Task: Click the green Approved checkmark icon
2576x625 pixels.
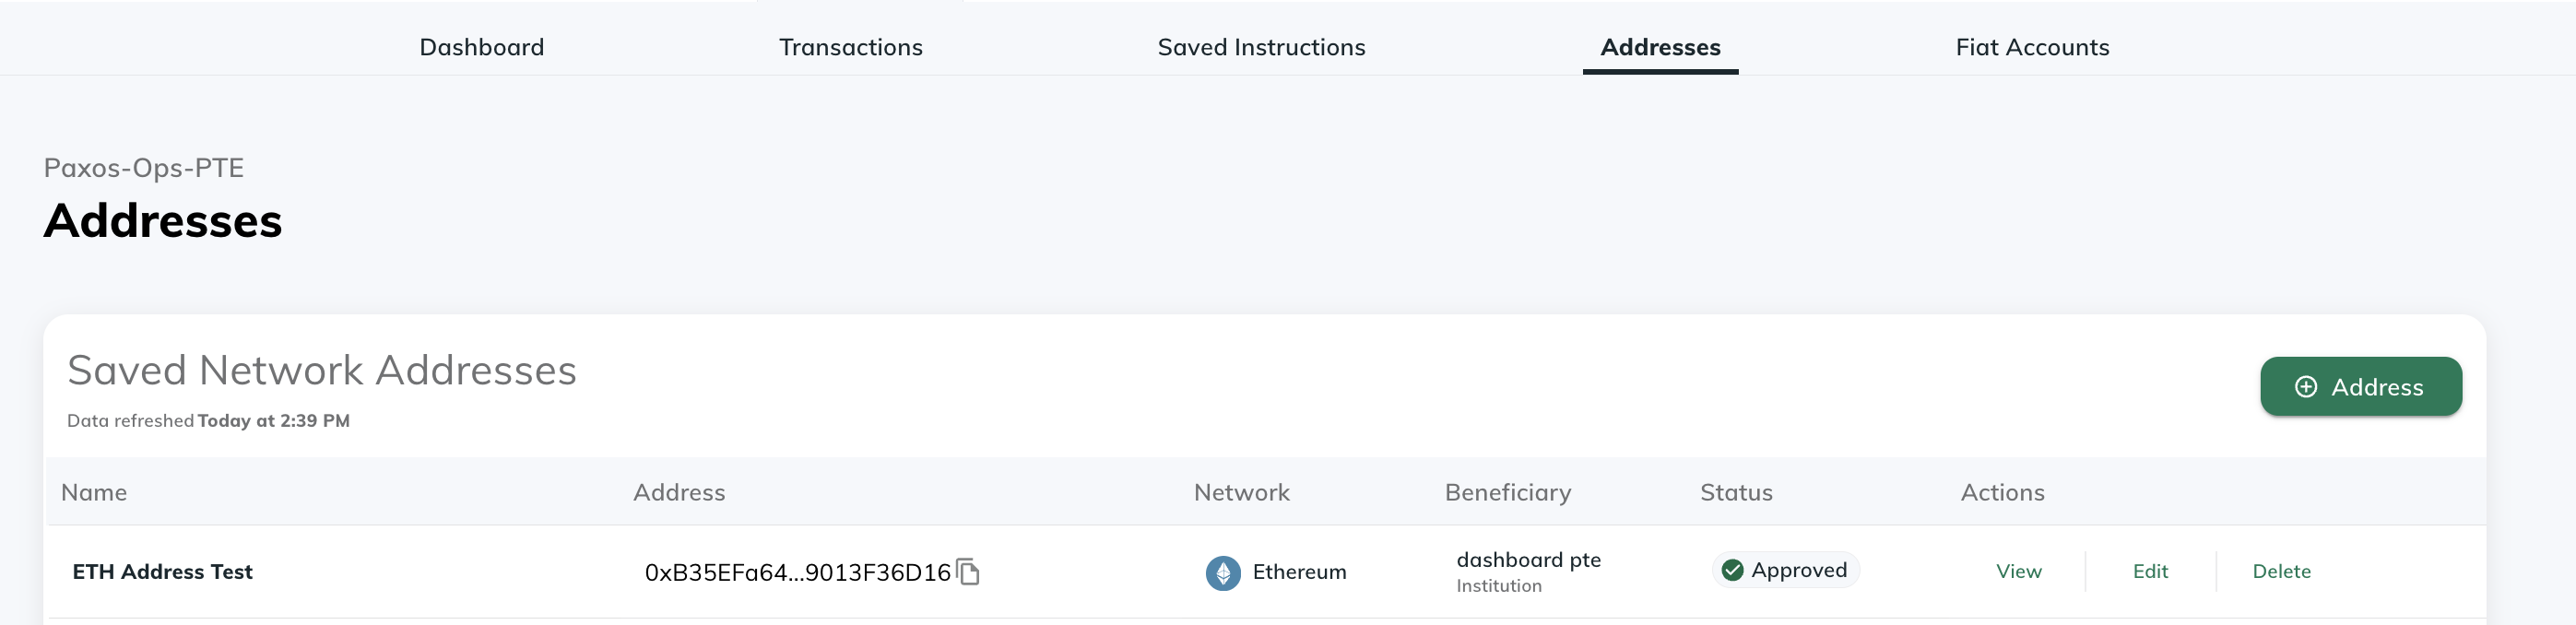Action: click(1733, 570)
